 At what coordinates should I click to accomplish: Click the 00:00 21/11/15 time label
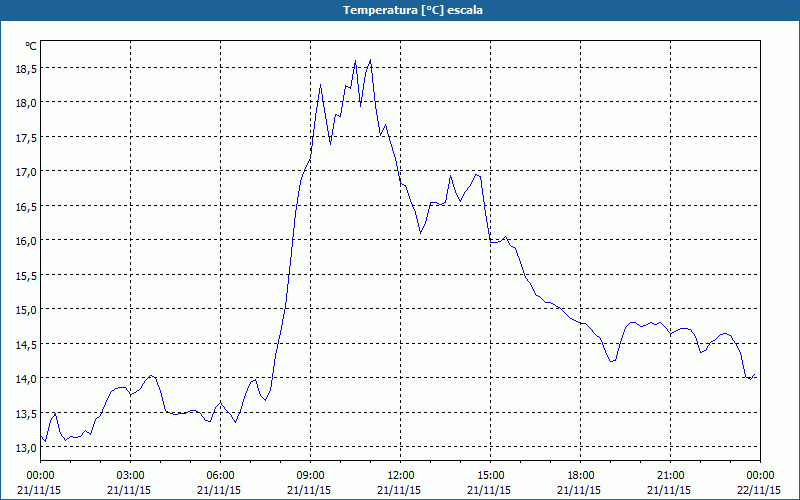click(39, 483)
